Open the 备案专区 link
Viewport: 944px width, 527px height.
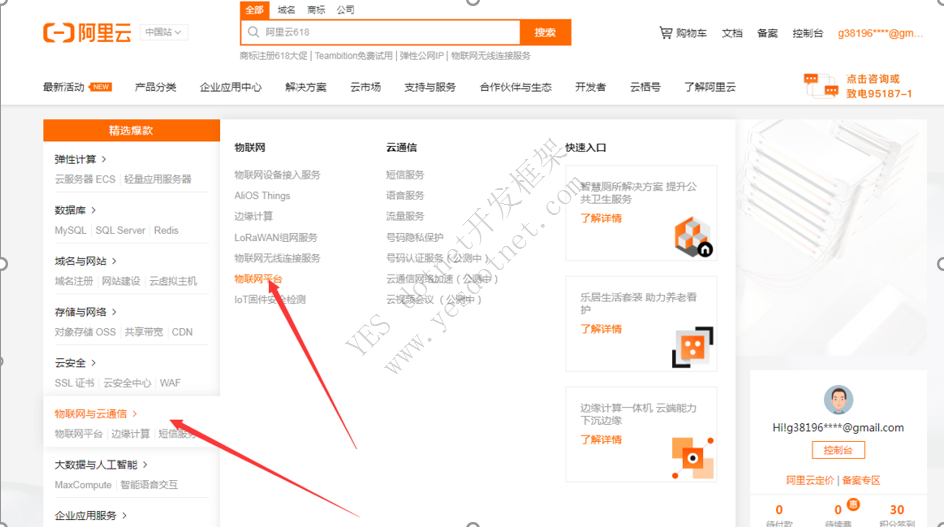(861, 480)
